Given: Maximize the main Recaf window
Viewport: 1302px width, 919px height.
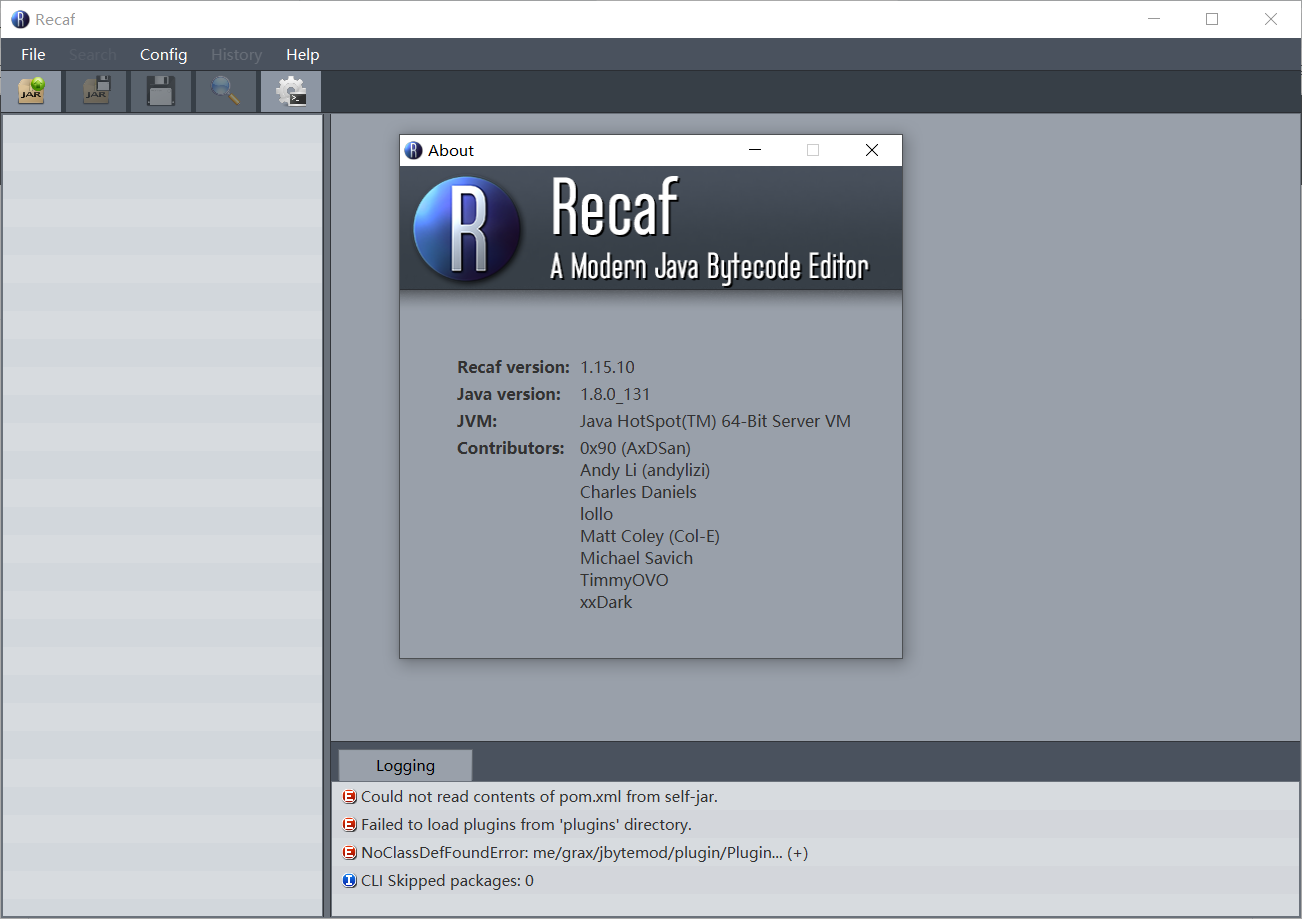Looking at the screenshot, I should [x=1212, y=19].
